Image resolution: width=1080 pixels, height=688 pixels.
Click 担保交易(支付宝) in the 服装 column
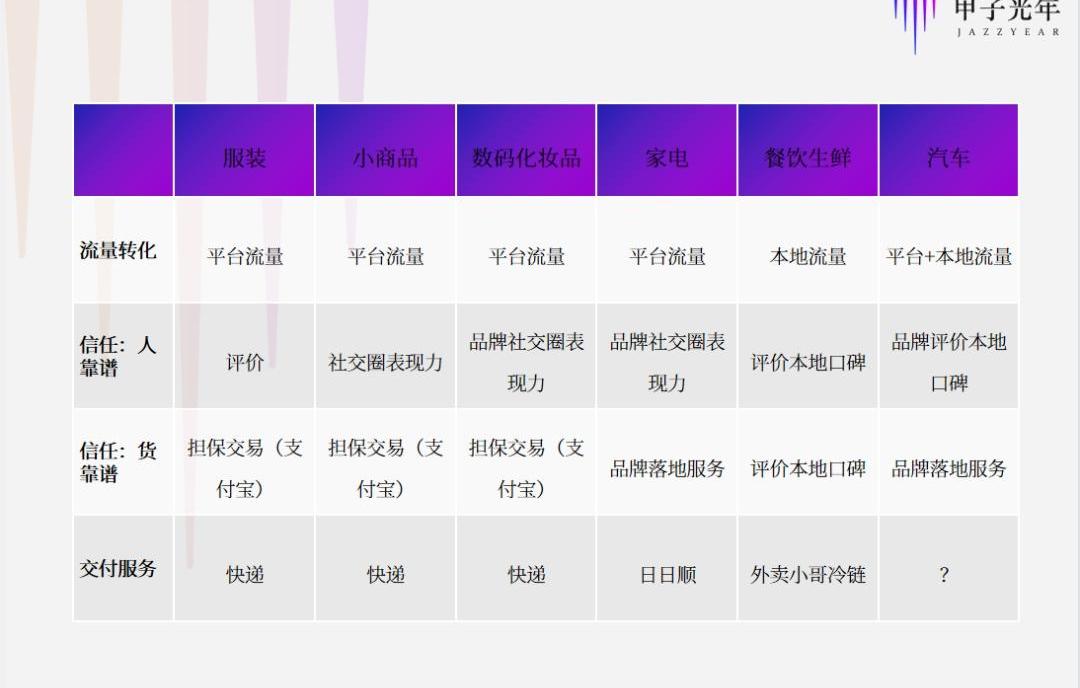(245, 468)
